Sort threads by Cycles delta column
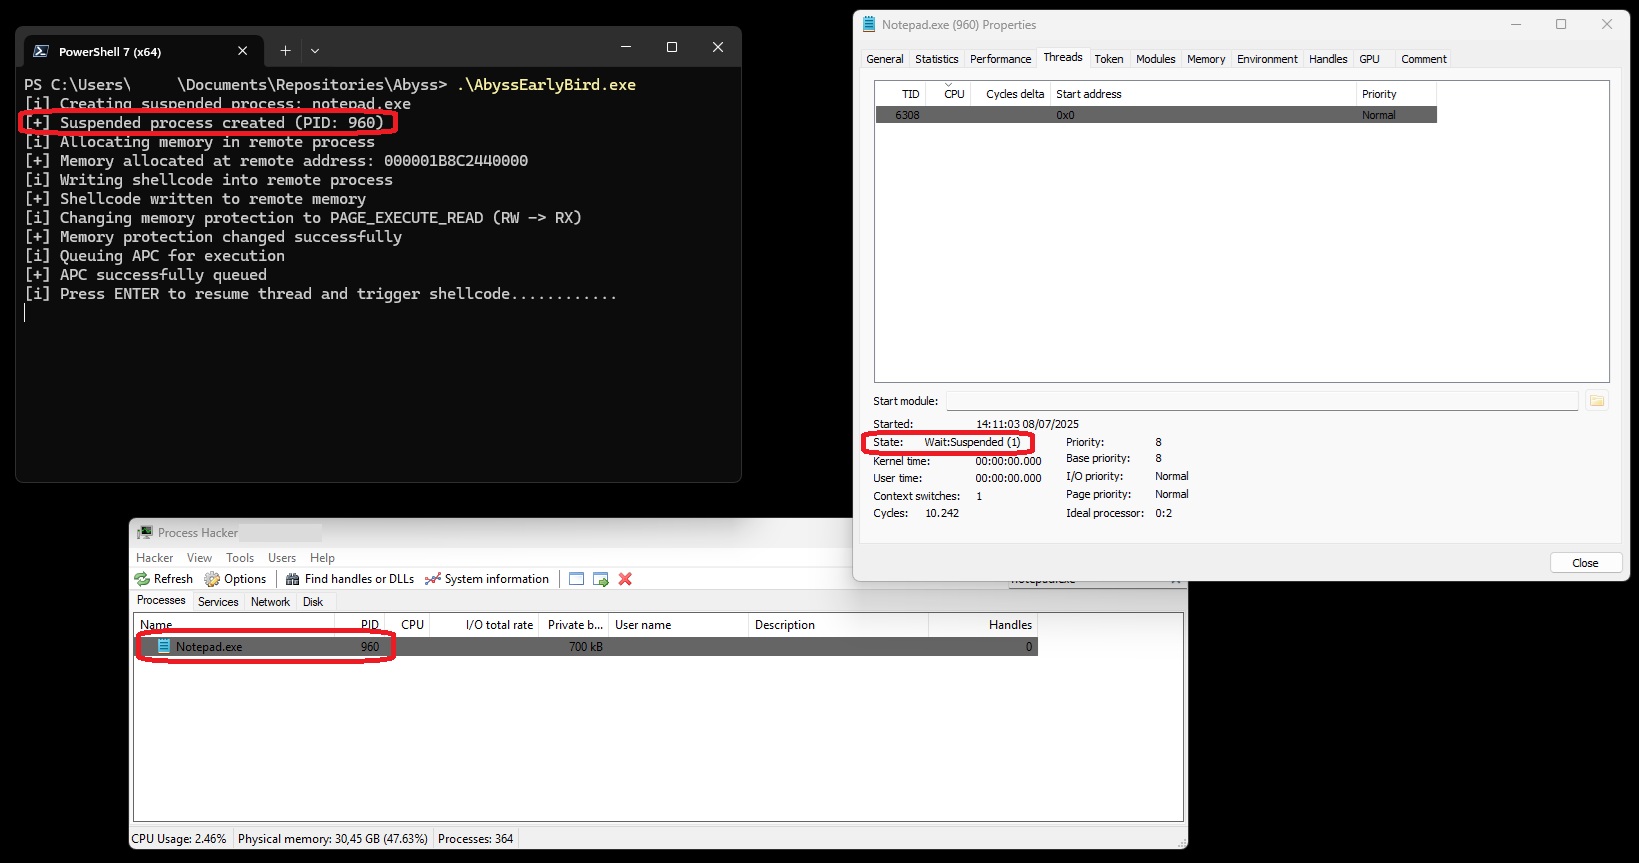Viewport: 1639px width, 863px height. pyautogui.click(x=1011, y=94)
